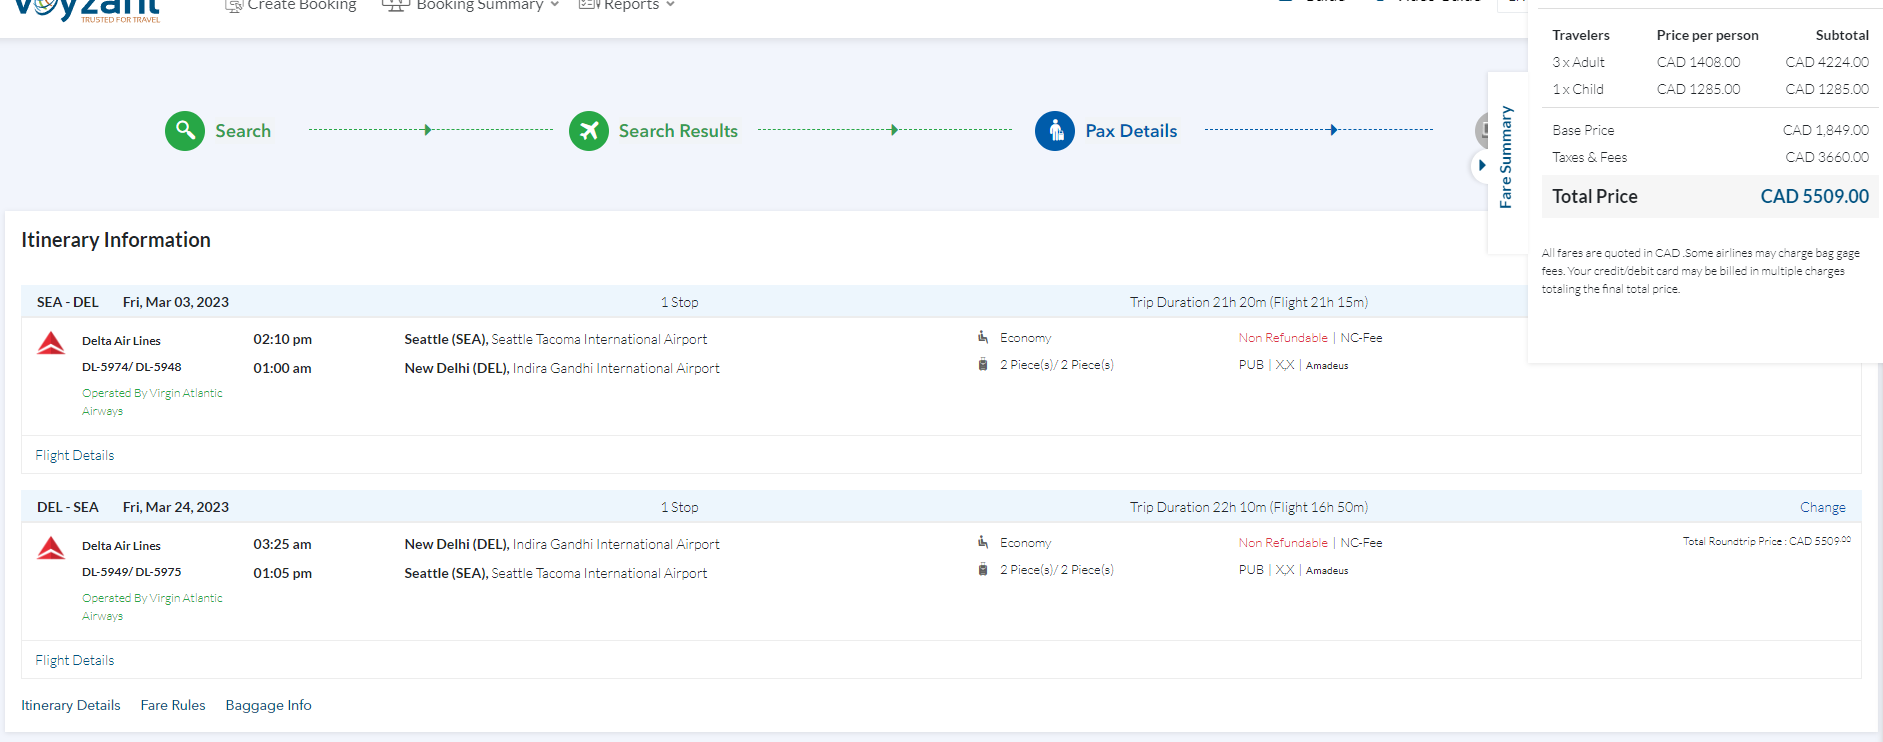Click the Search Results airplane icon
This screenshot has height=742, width=1883.
pyautogui.click(x=589, y=131)
